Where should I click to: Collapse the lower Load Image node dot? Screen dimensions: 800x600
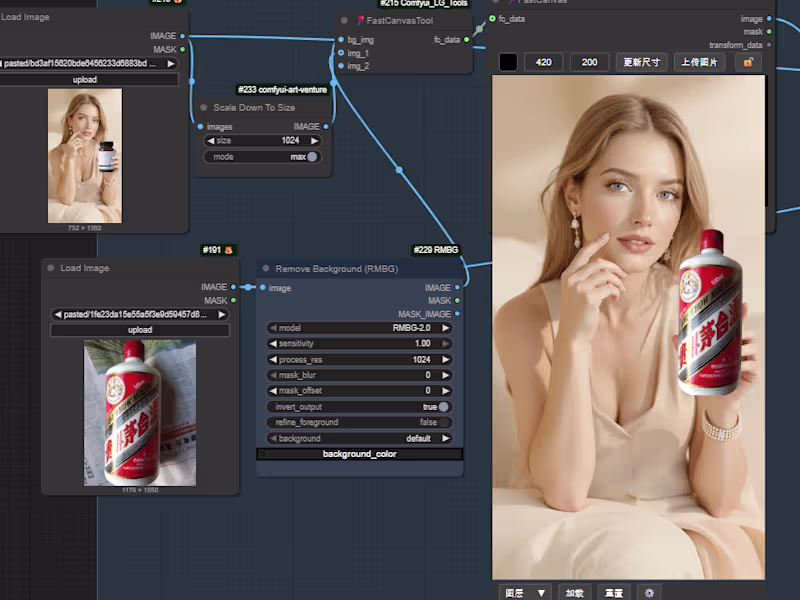tap(51, 268)
